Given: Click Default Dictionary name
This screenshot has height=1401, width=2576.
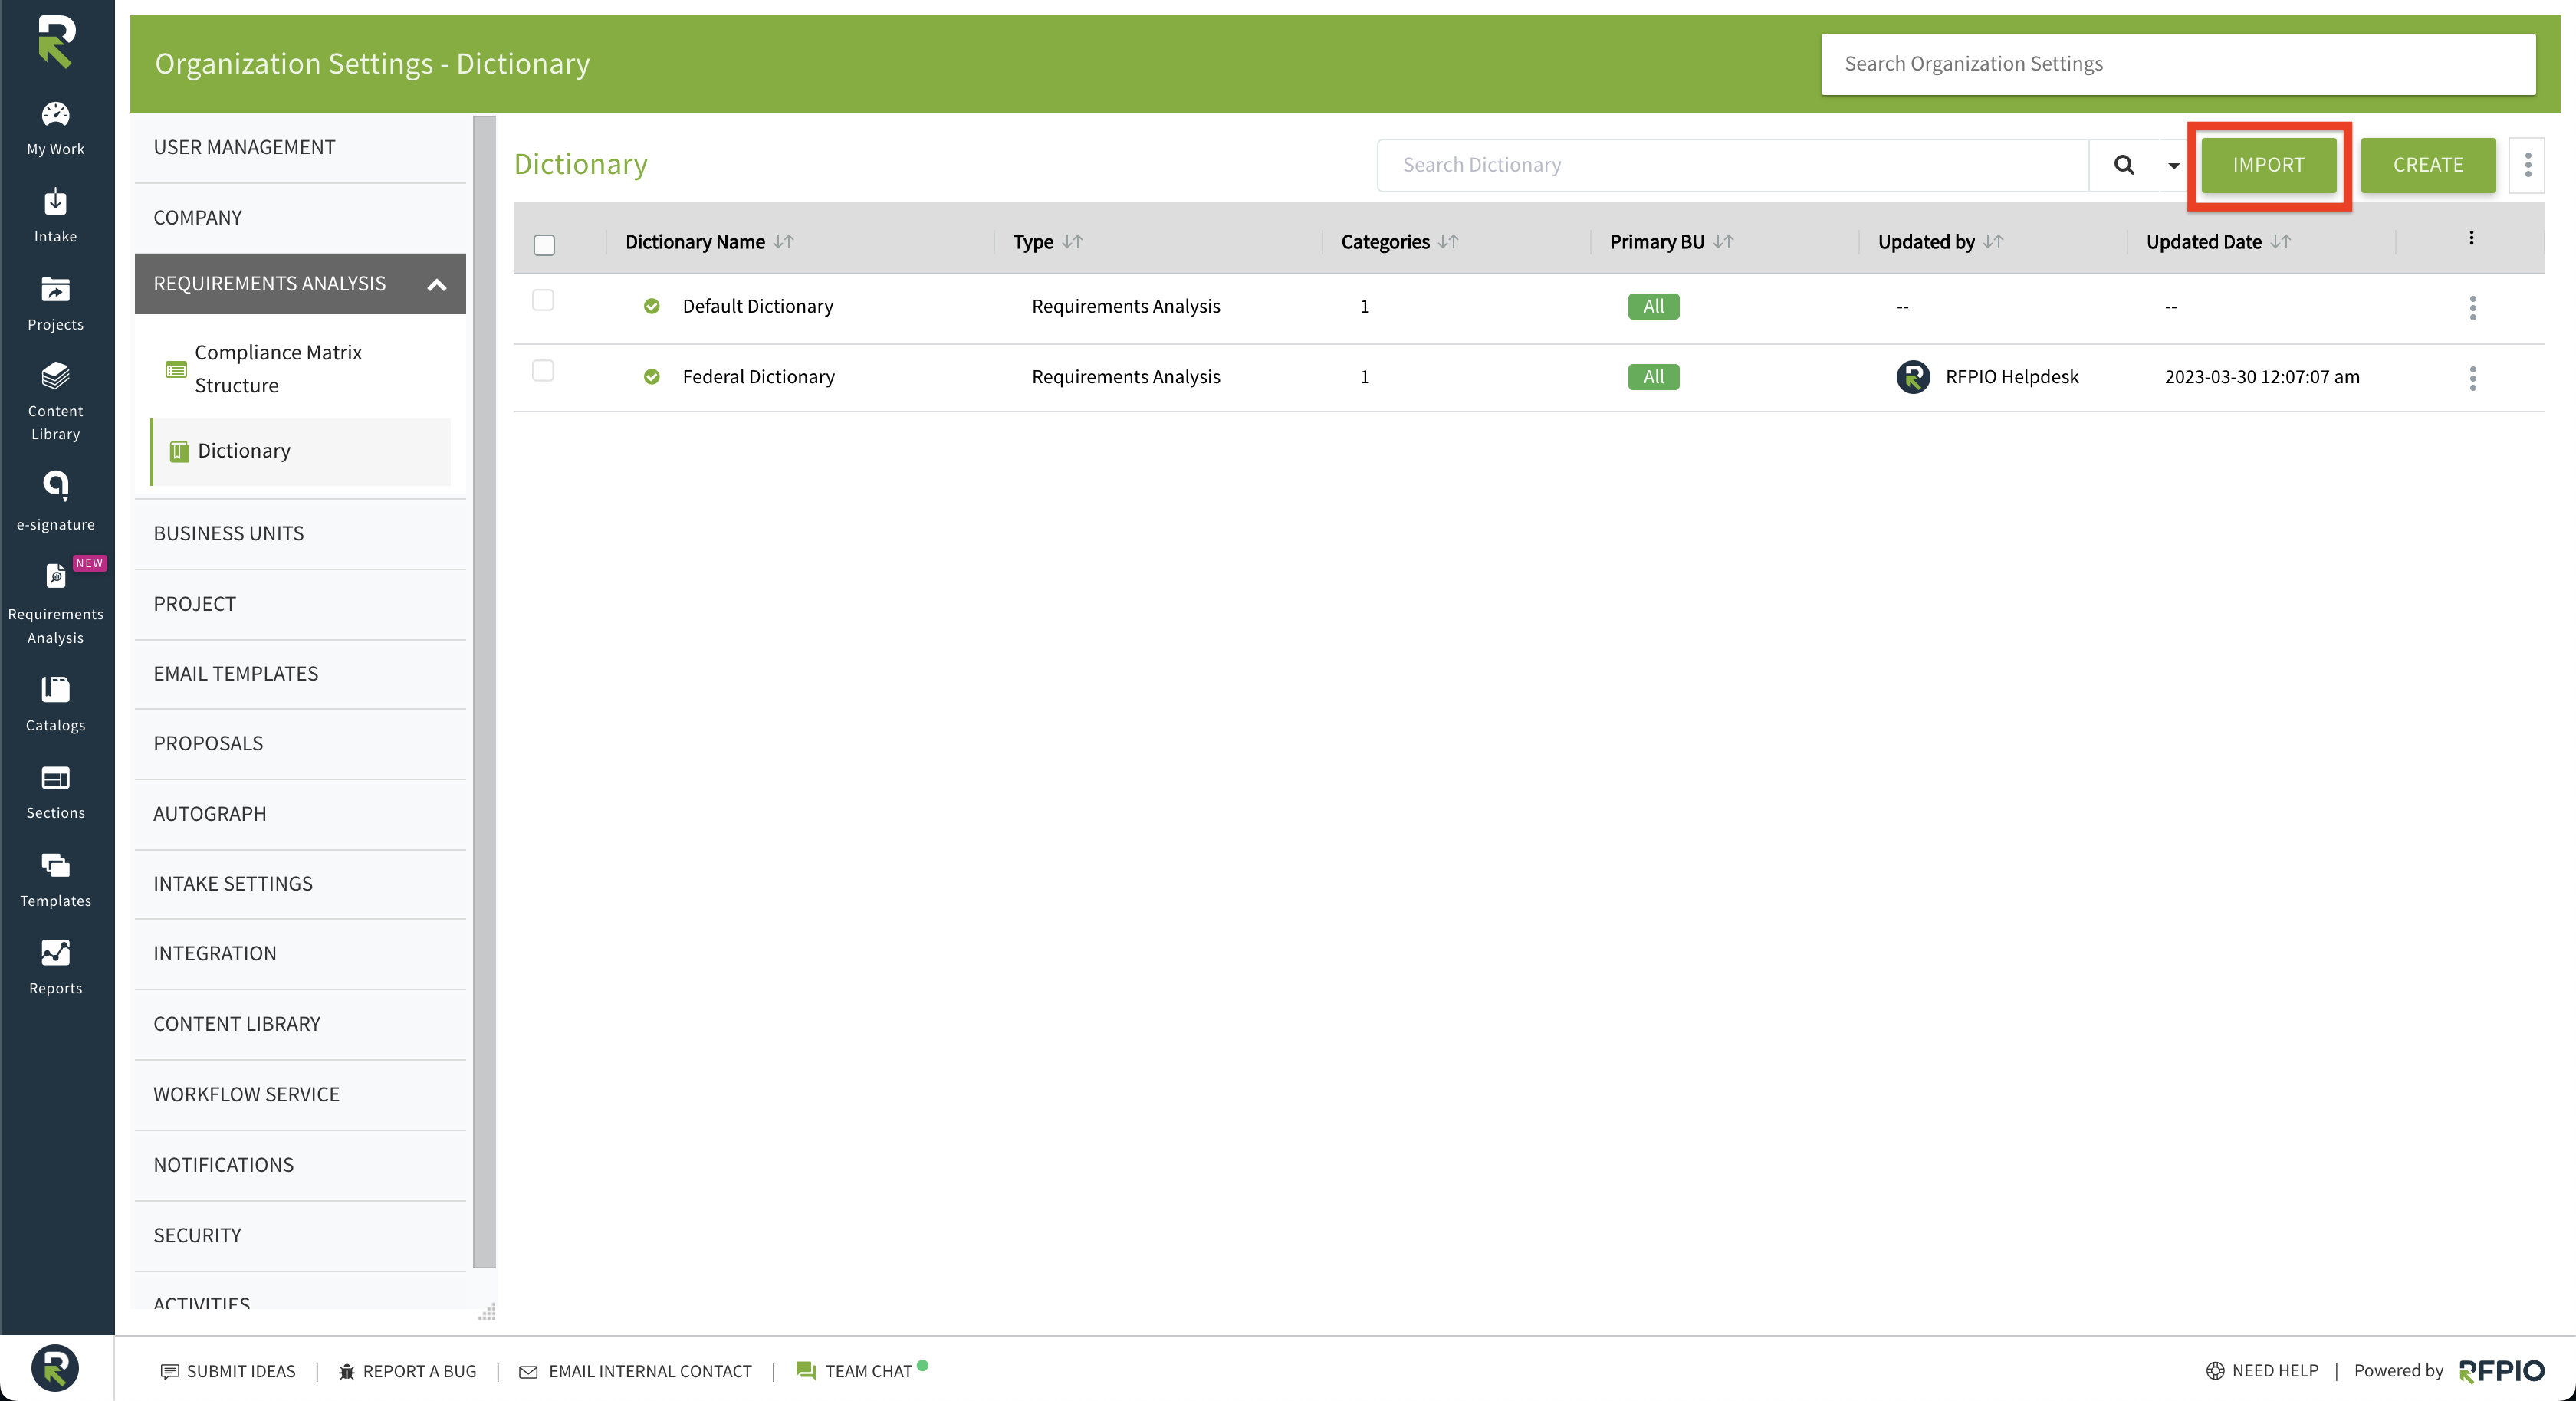Looking at the screenshot, I should tap(758, 307).
